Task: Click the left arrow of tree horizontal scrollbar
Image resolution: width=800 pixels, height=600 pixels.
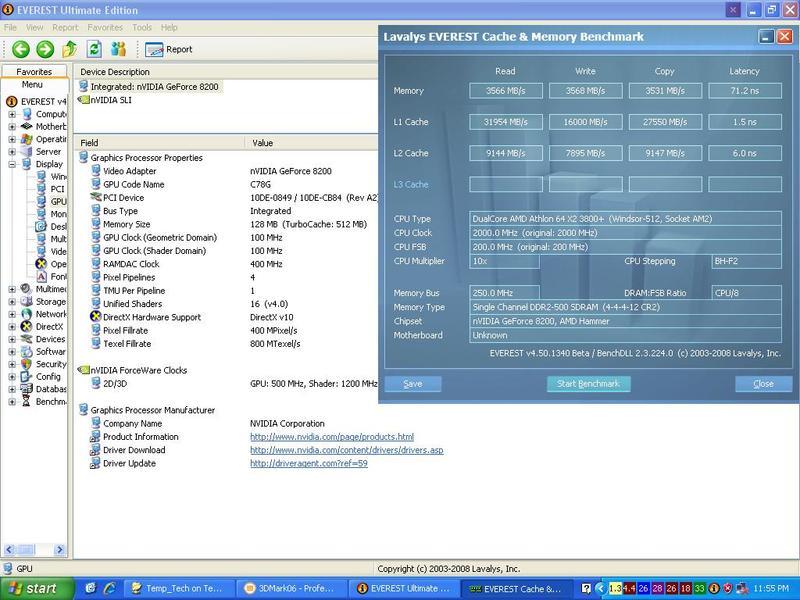Action: [x=9, y=549]
